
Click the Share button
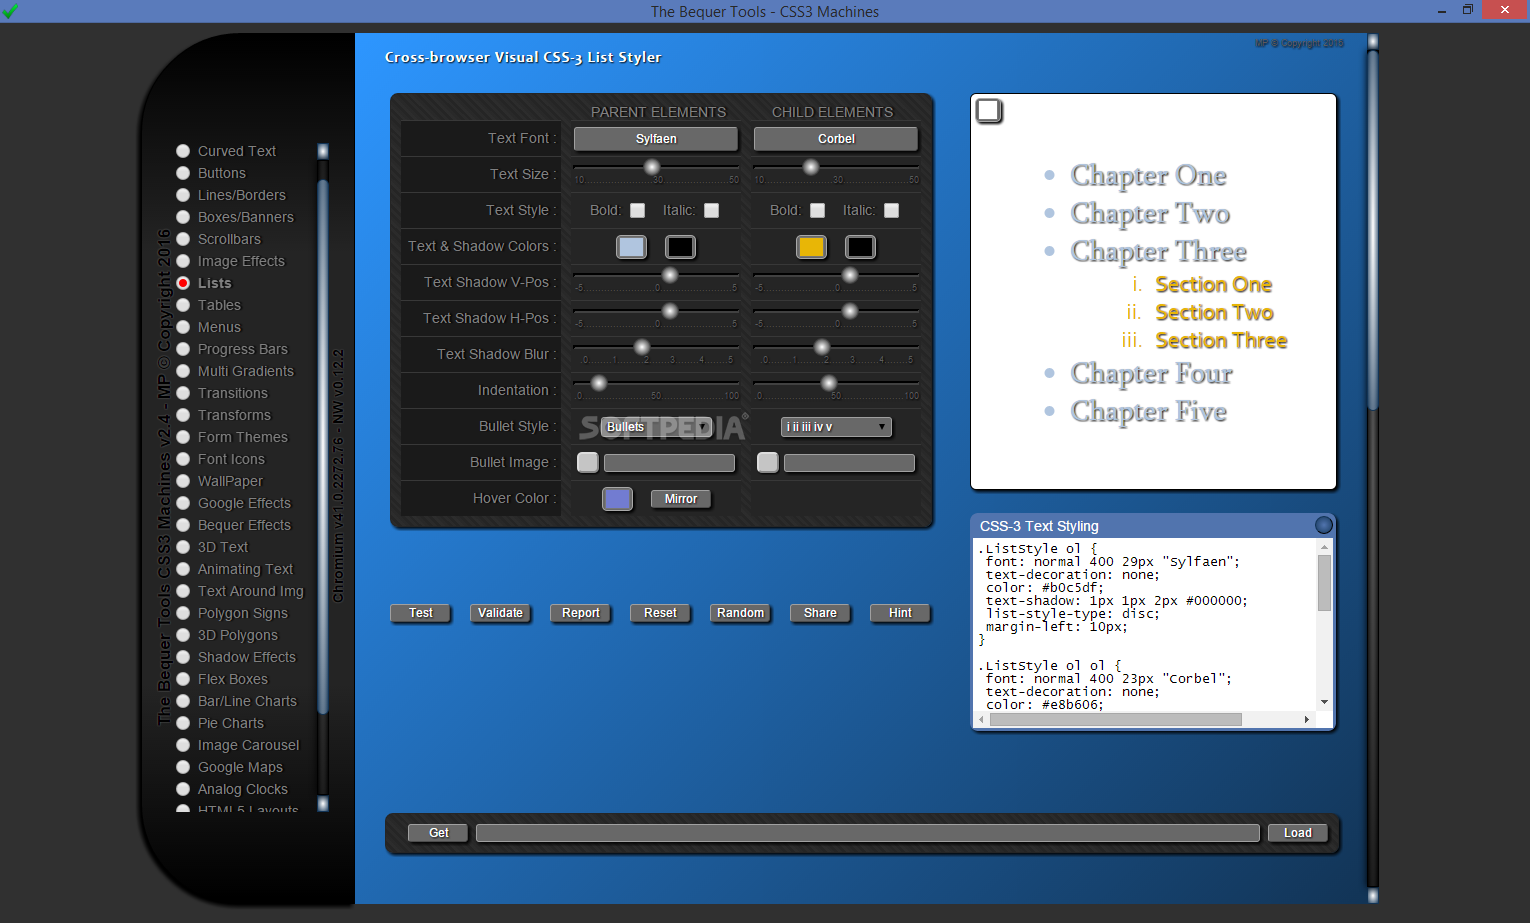click(820, 613)
